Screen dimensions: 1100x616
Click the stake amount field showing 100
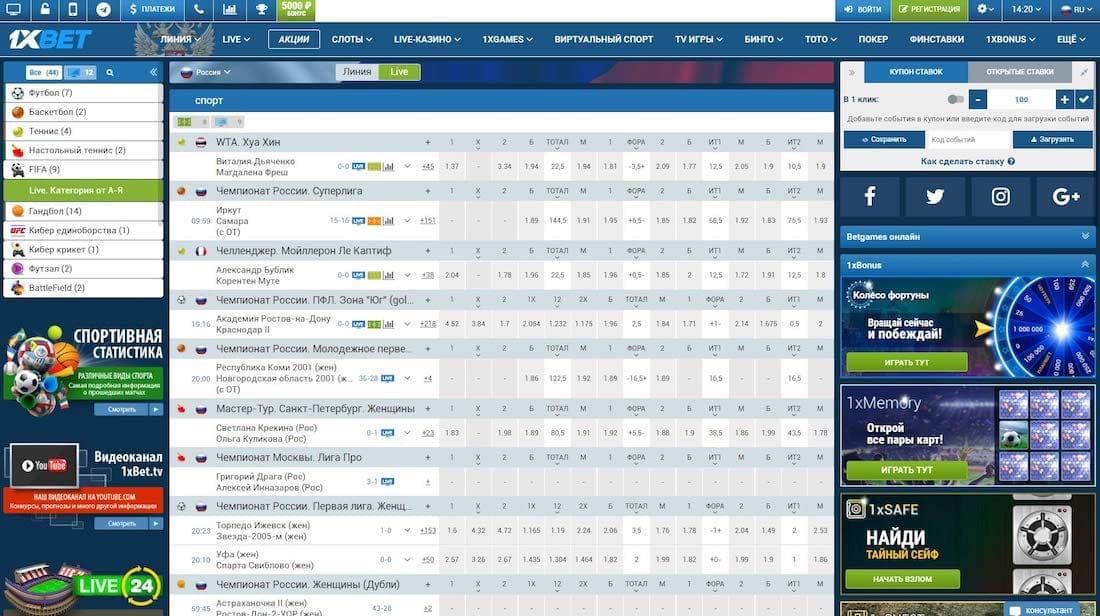point(1021,100)
